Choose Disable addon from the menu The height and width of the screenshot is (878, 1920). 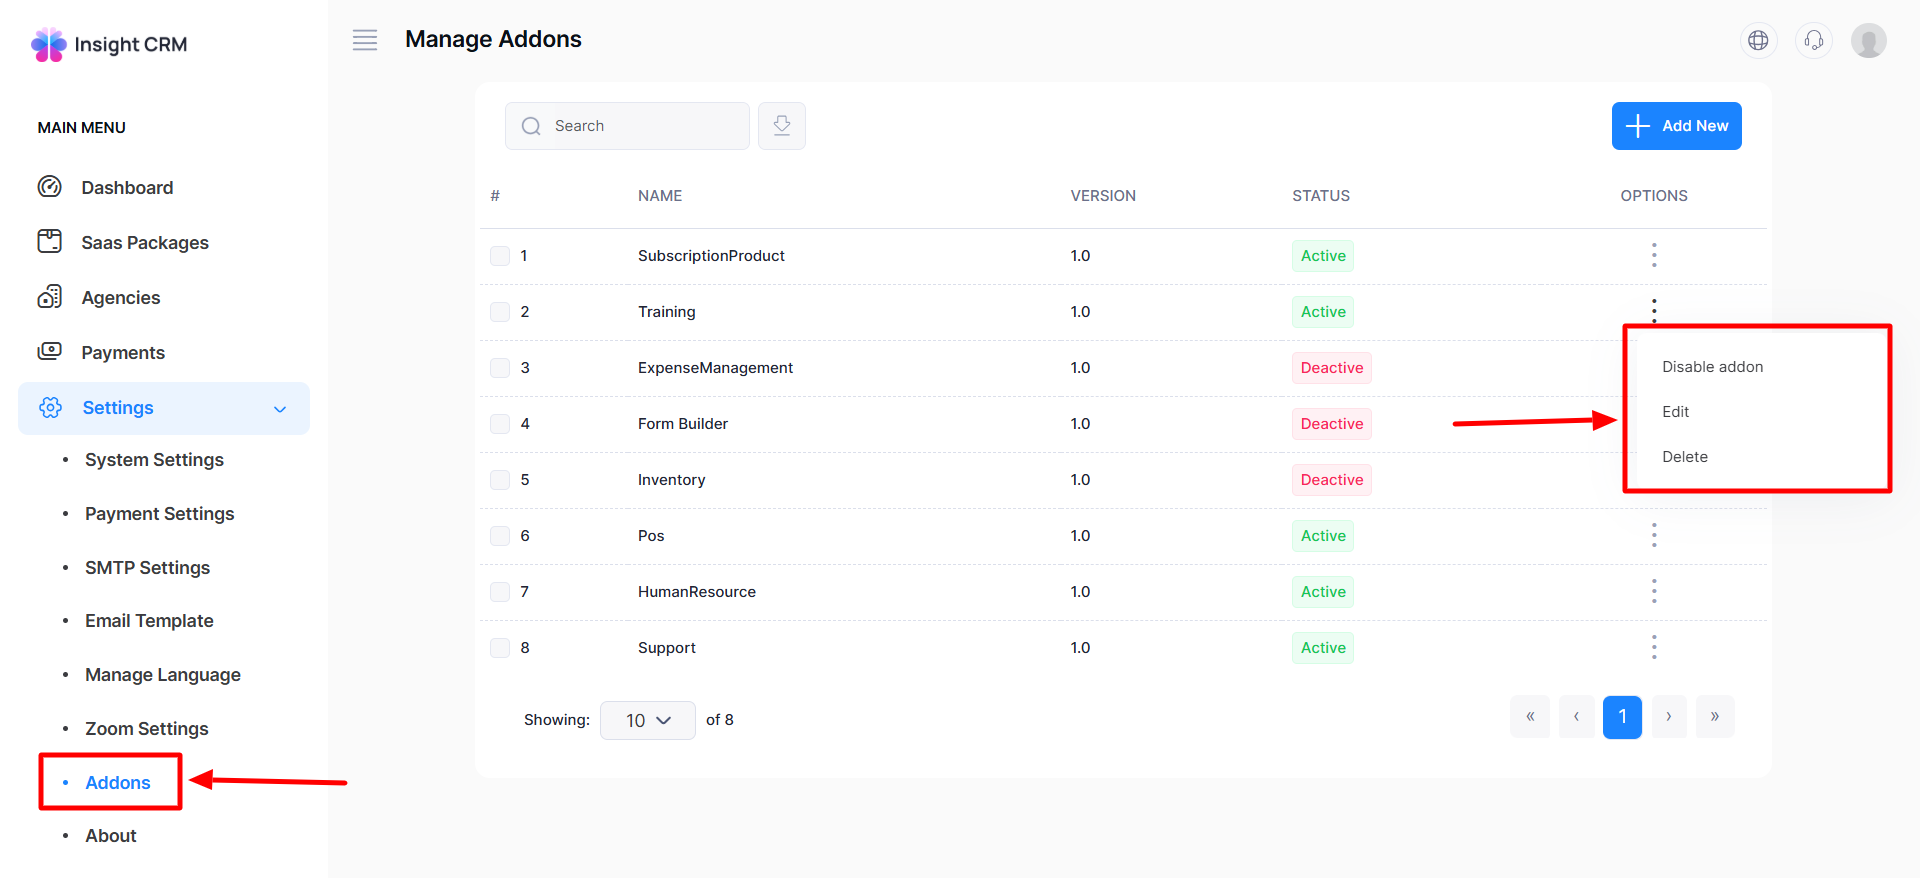pyautogui.click(x=1712, y=367)
